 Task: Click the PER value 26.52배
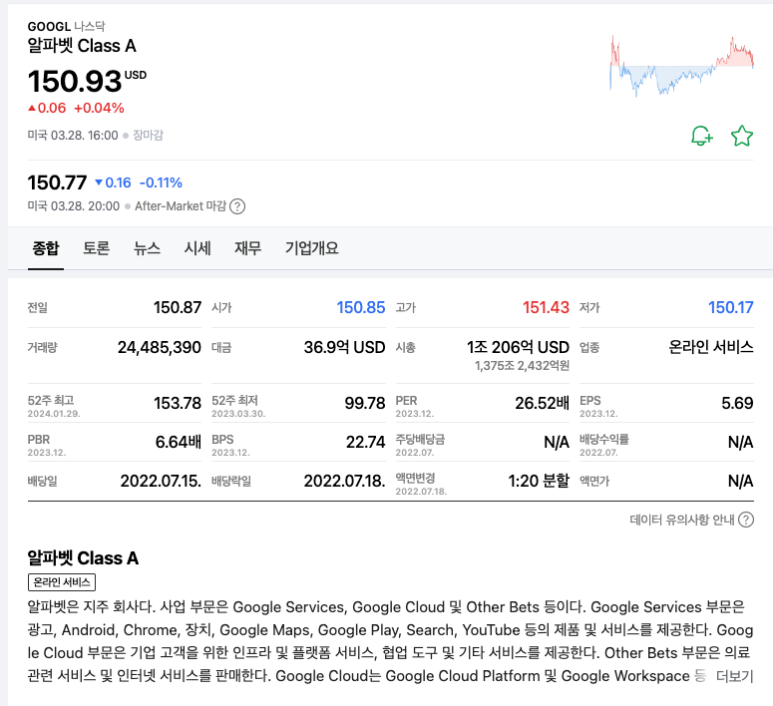click(542, 403)
